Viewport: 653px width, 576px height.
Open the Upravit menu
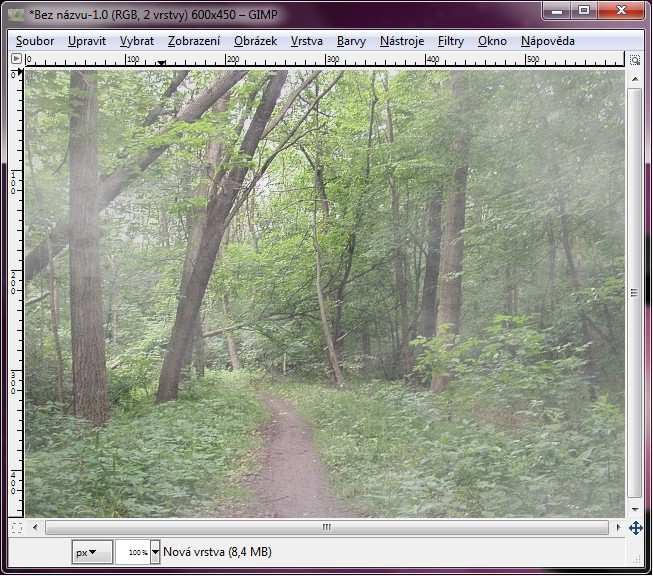pyautogui.click(x=87, y=41)
